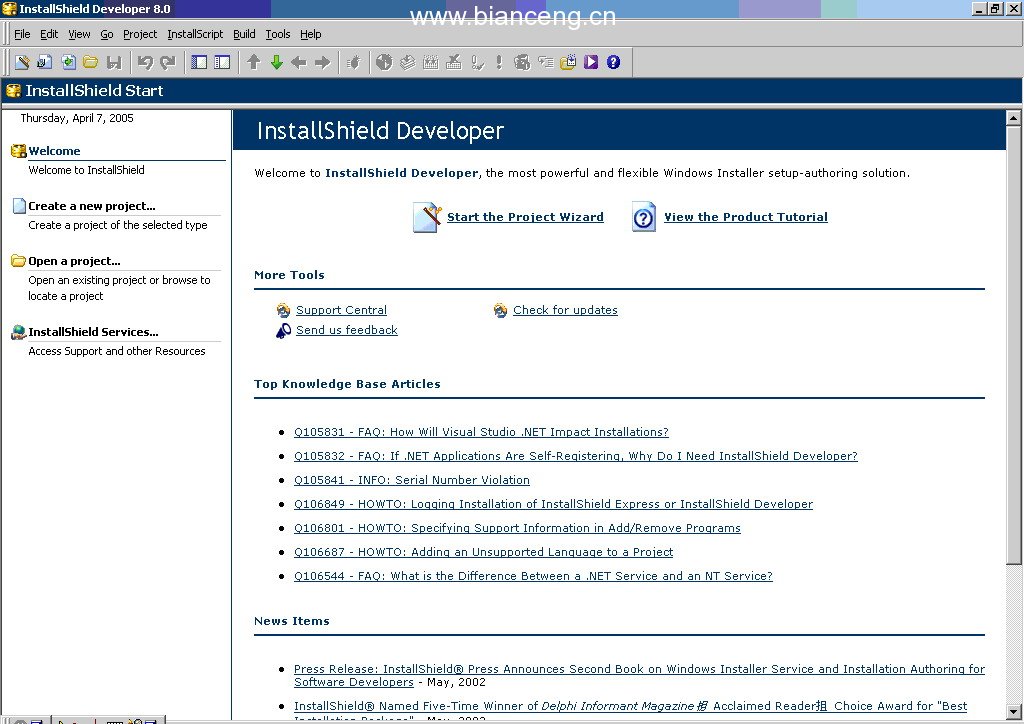1024x724 pixels.
Task: Open the InstallScript menu
Action: coord(195,34)
